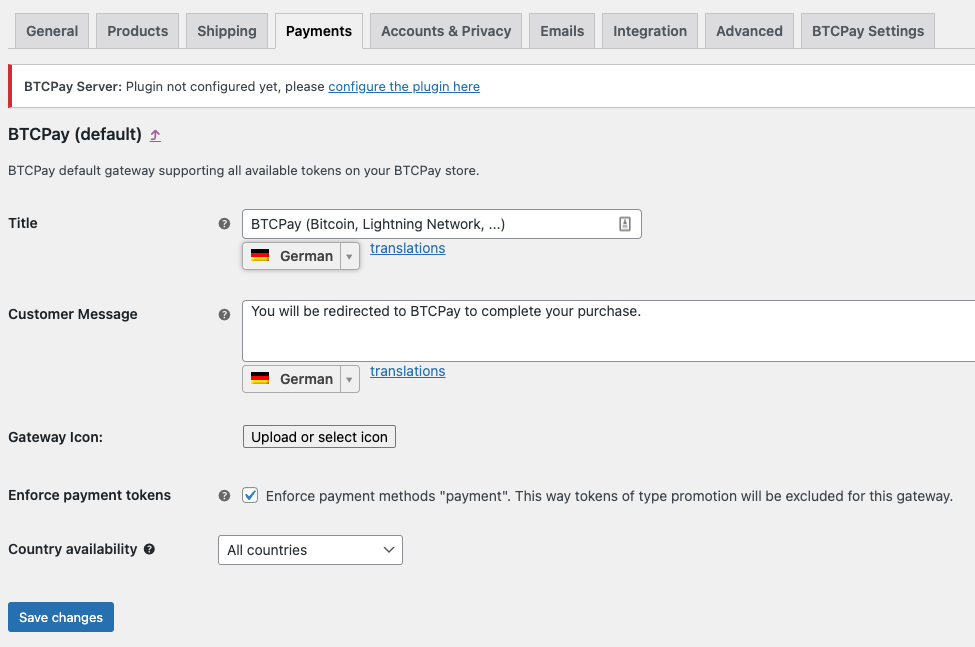Click German flag in Customer Message language selector
The width and height of the screenshot is (975, 647).
pyautogui.click(x=260, y=379)
